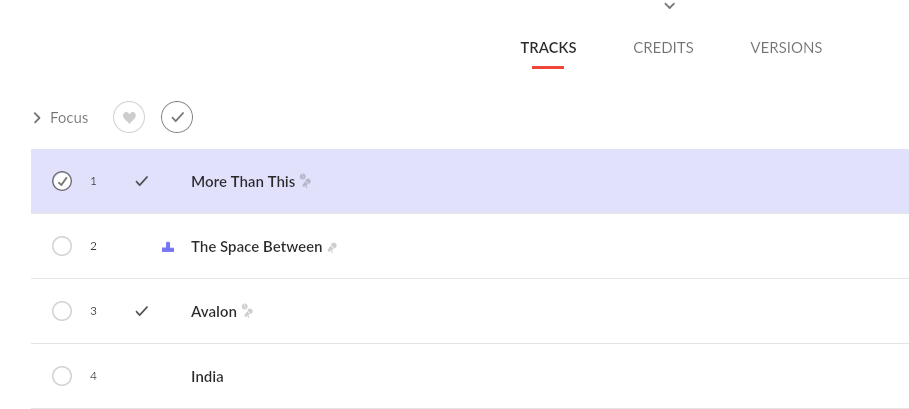Deselect the checked circle for track 1
Image resolution: width=909 pixels, height=409 pixels.
pyautogui.click(x=62, y=181)
